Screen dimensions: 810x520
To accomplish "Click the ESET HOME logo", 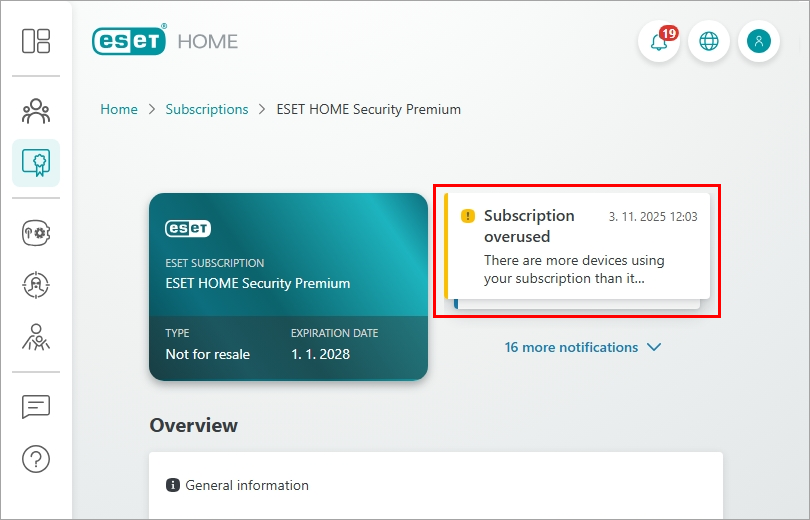I will [x=165, y=41].
